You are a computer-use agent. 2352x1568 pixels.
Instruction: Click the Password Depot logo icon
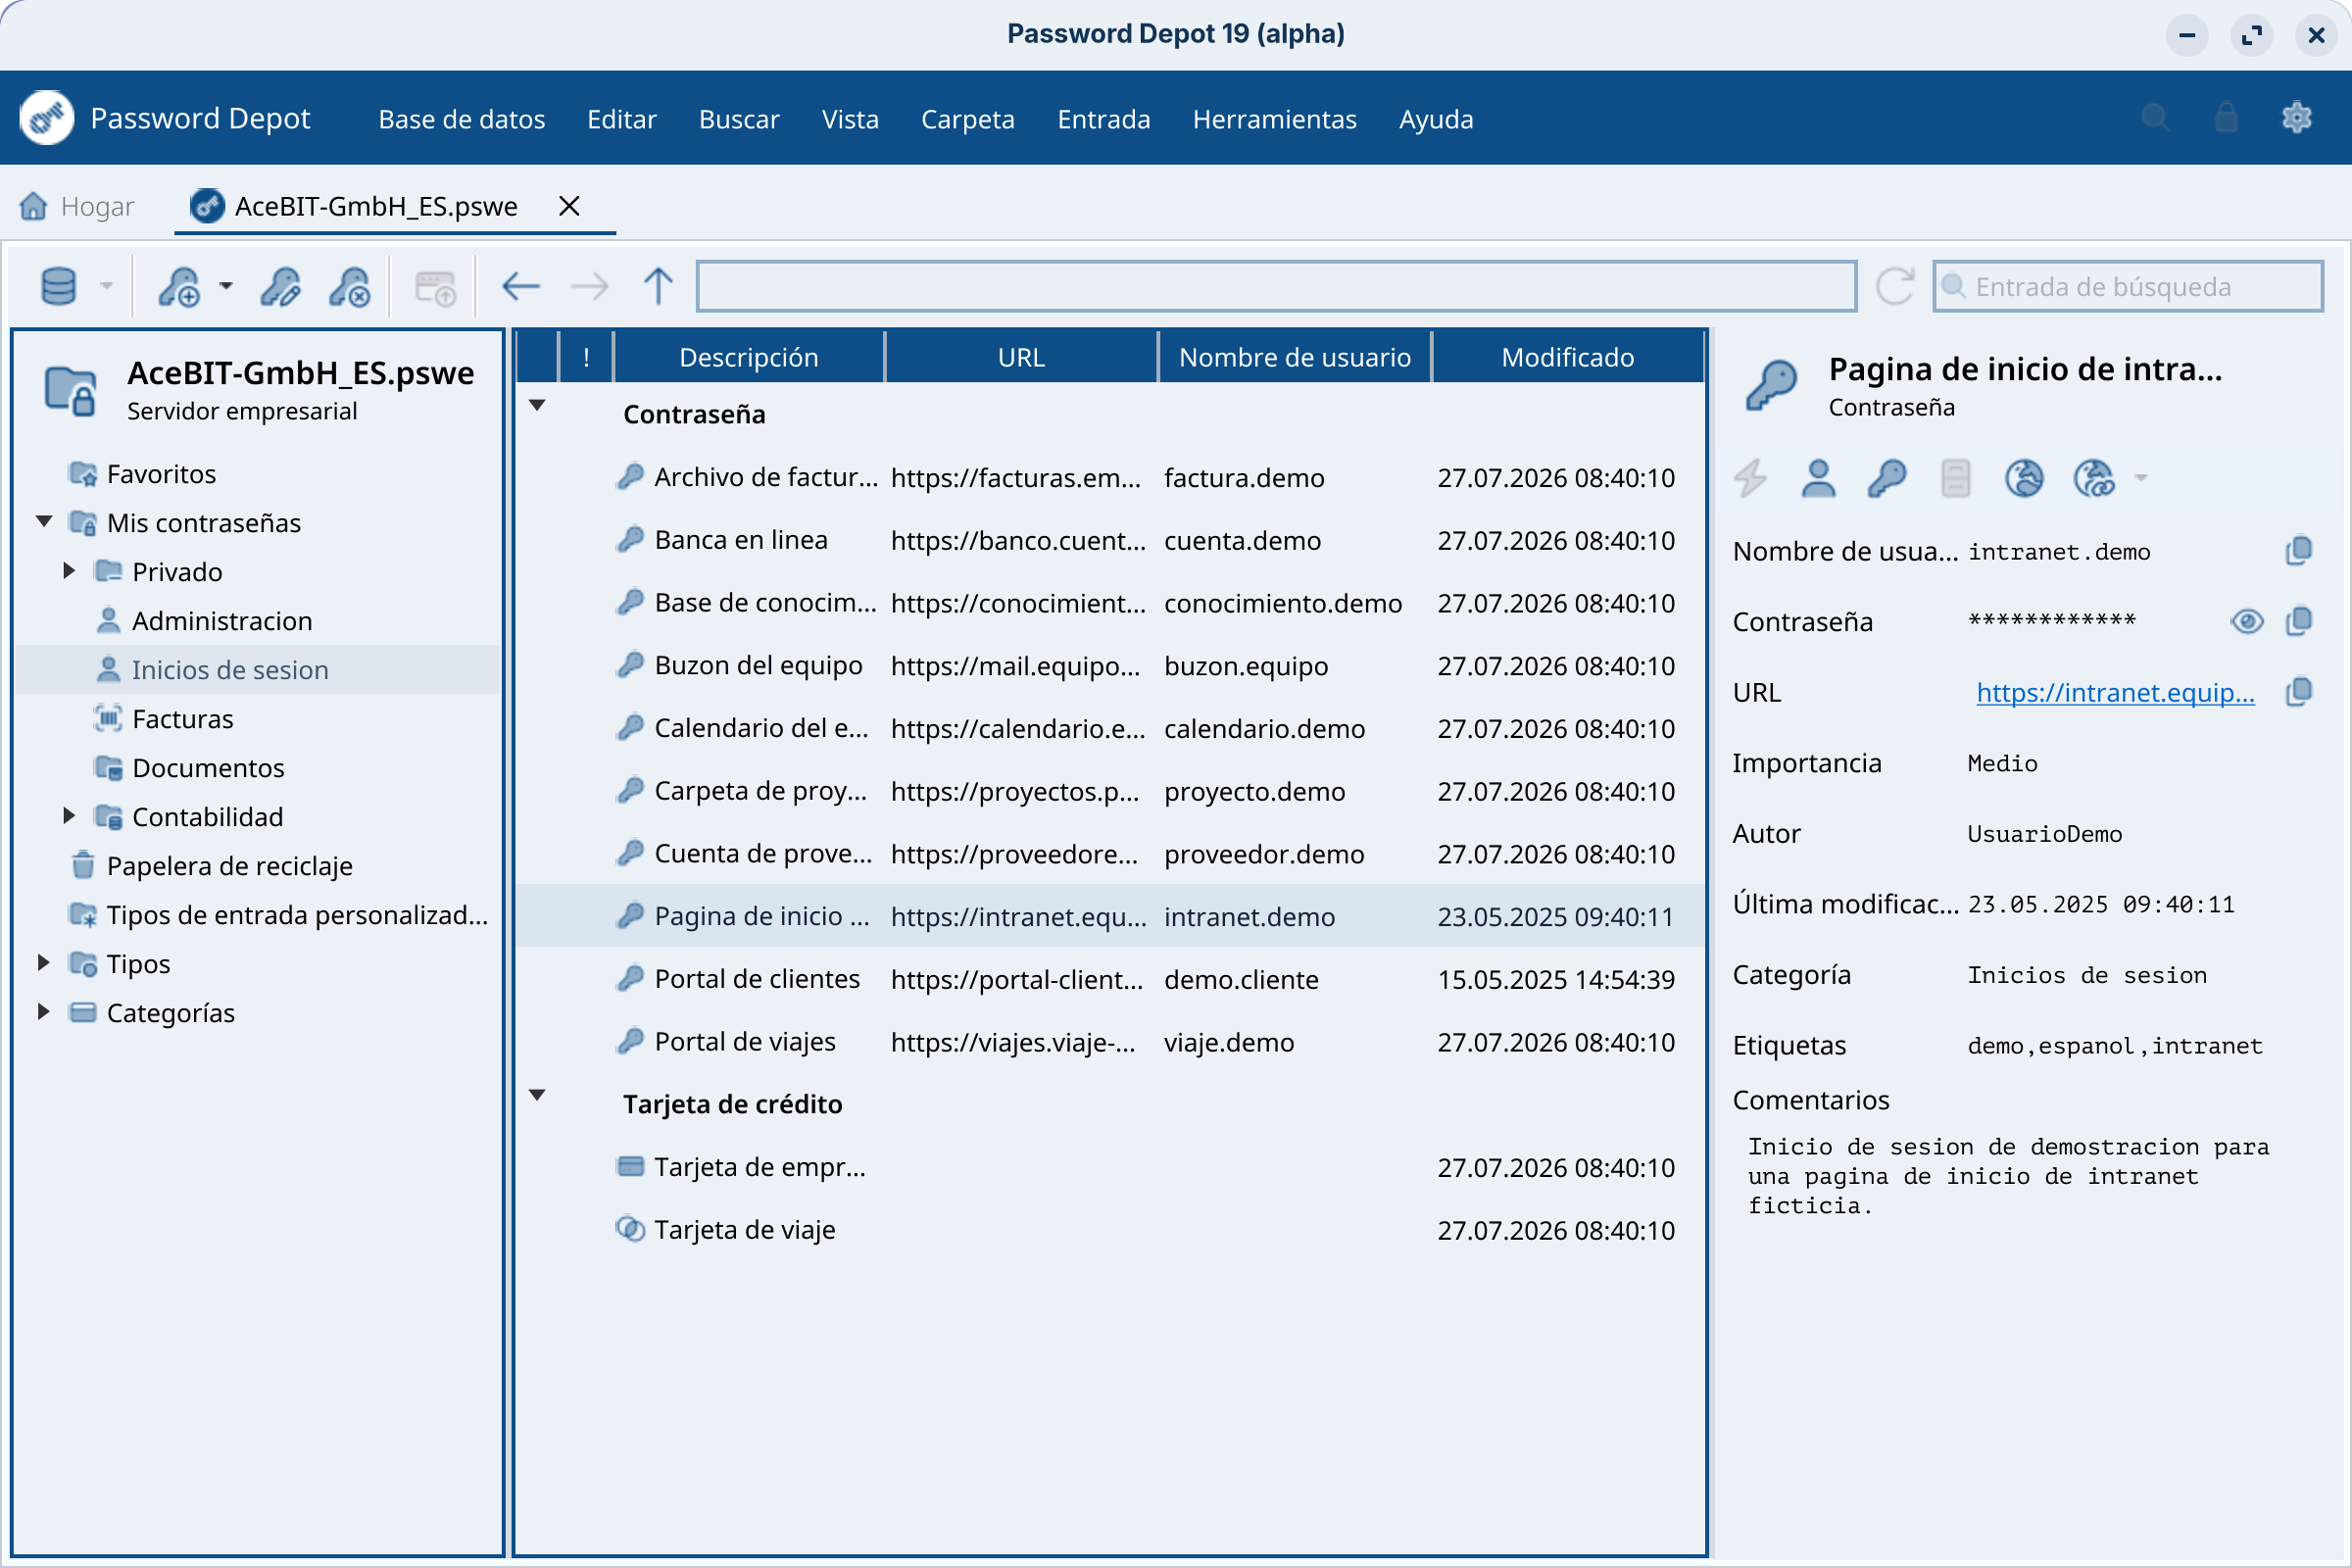pos(47,118)
